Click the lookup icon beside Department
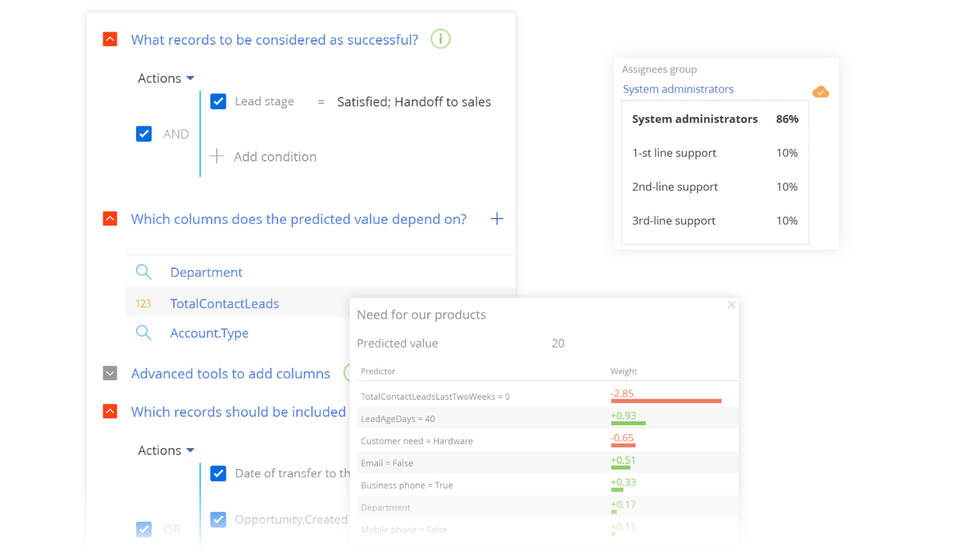The height and width of the screenshot is (560, 960). click(143, 272)
